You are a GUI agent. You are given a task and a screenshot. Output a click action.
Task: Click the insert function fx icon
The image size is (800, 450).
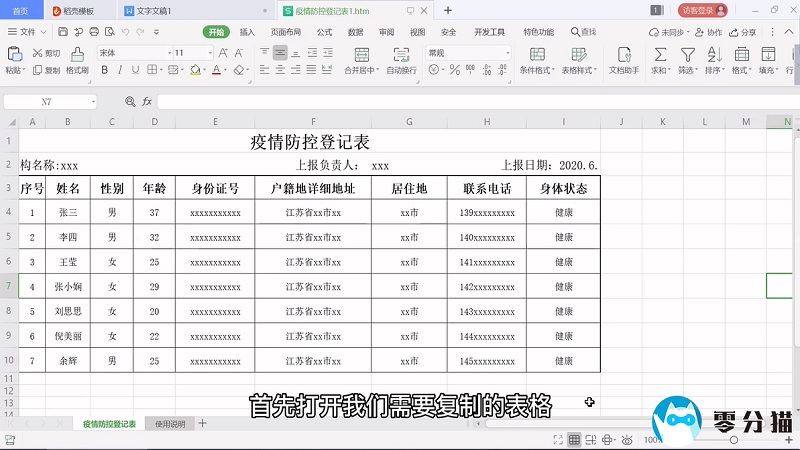[146, 101]
